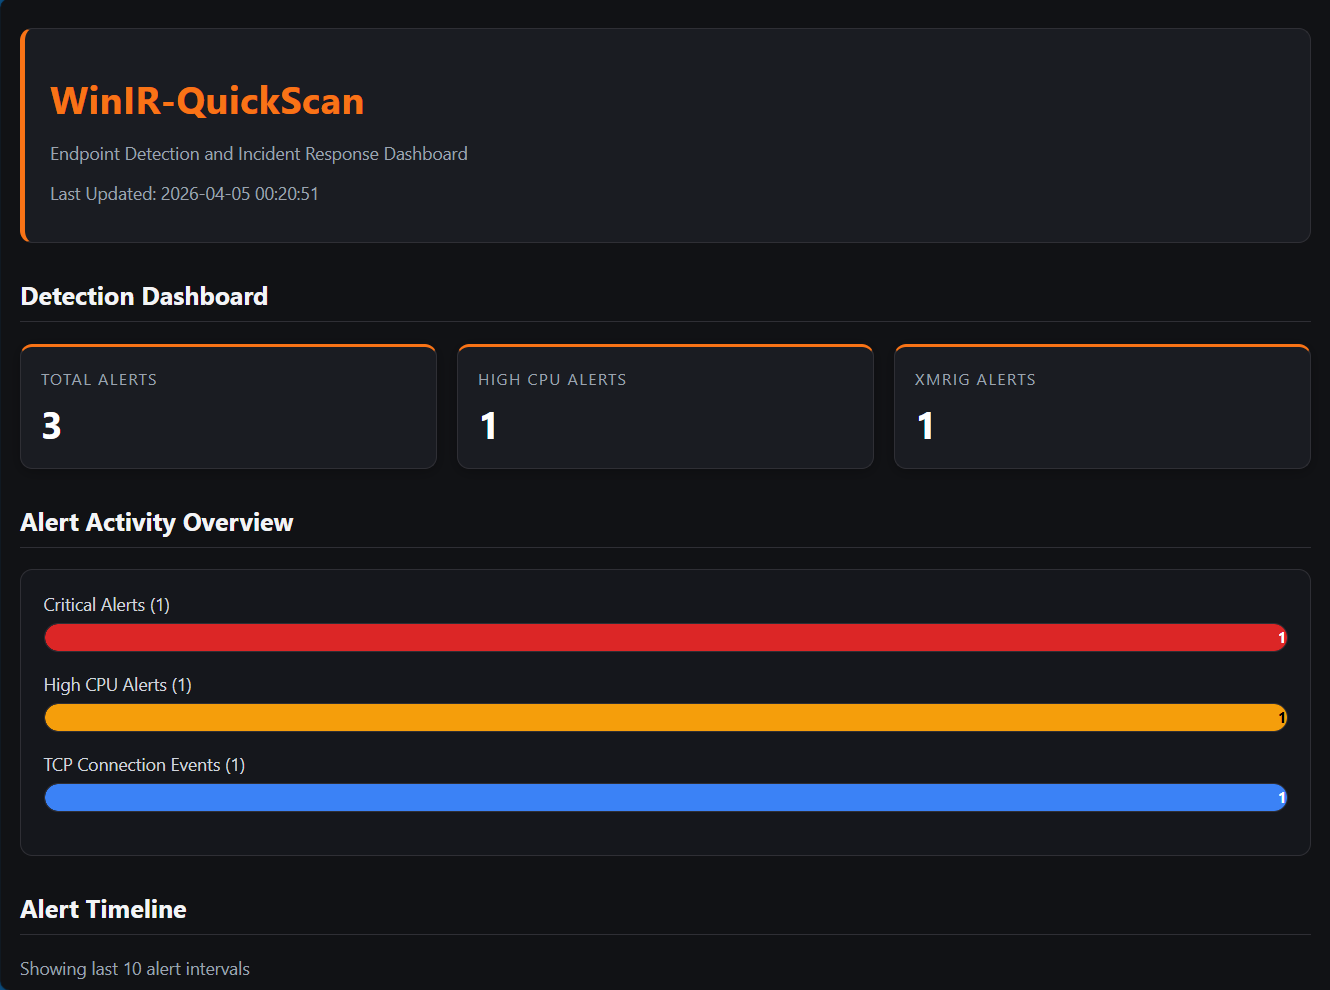Select the TCP Connection Events (1) label
The height and width of the screenshot is (990, 1330).
(144, 765)
